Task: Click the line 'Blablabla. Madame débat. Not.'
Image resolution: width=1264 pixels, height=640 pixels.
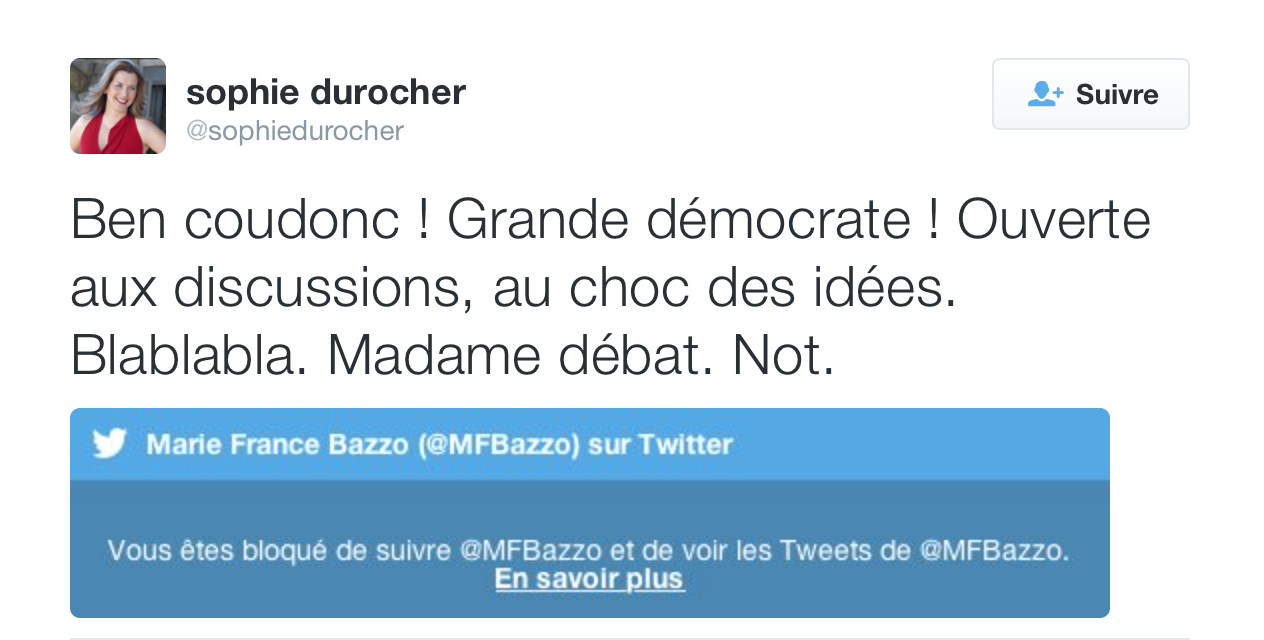Action: click(x=452, y=355)
